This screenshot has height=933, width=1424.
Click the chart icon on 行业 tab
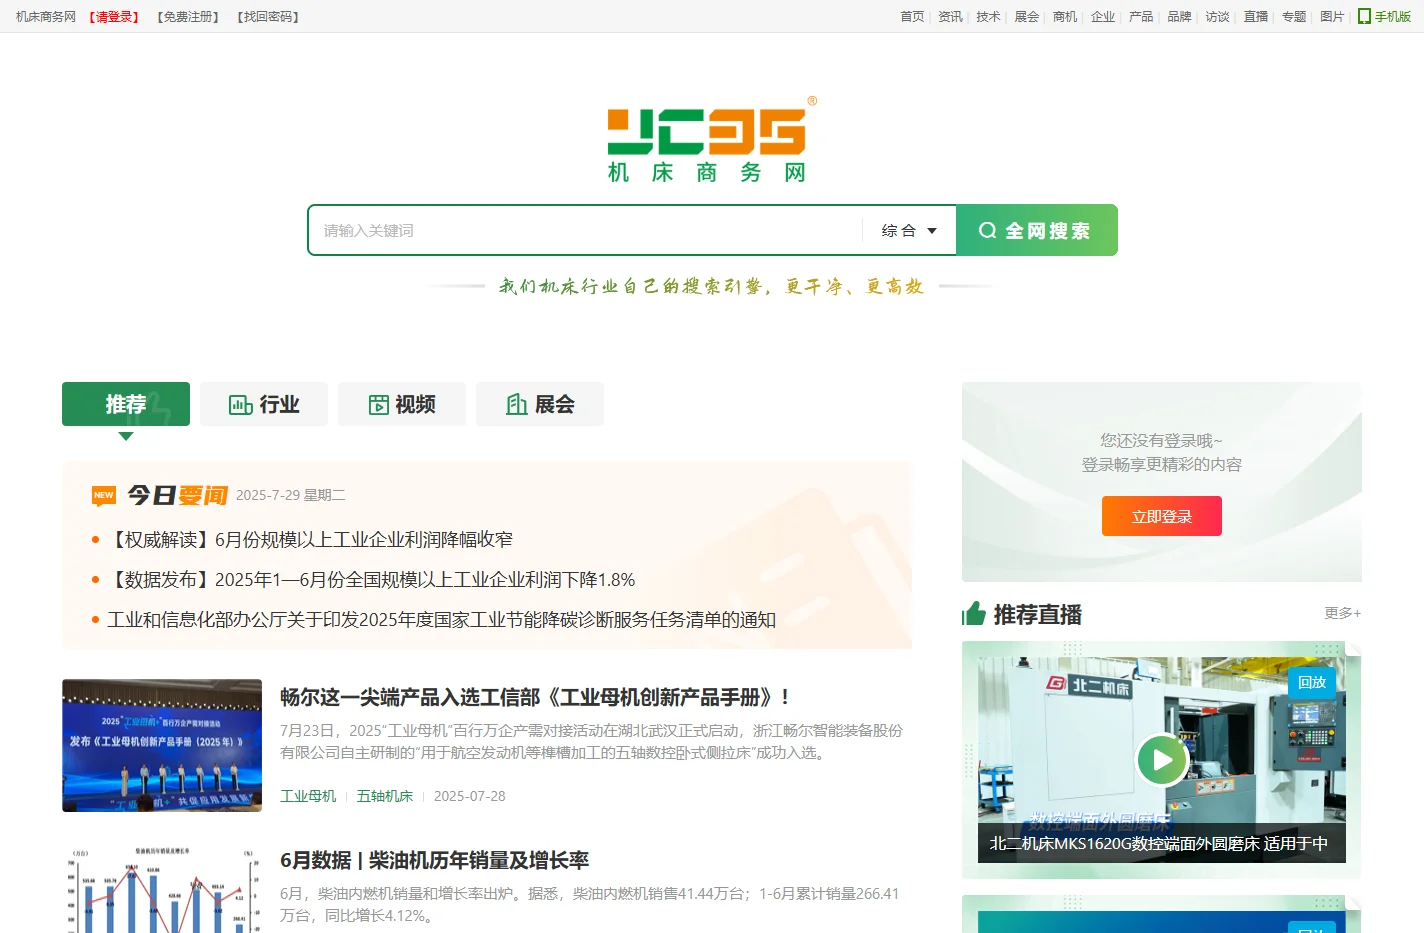240,405
